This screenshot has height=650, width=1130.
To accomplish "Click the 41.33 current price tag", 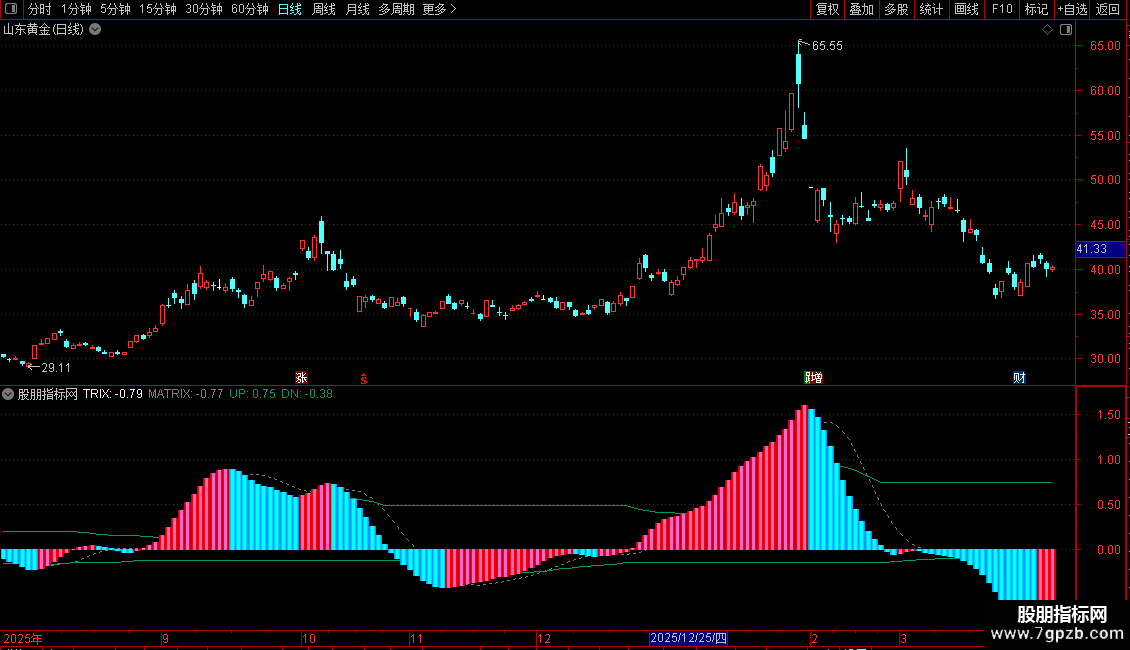I will pyautogui.click(x=1100, y=249).
